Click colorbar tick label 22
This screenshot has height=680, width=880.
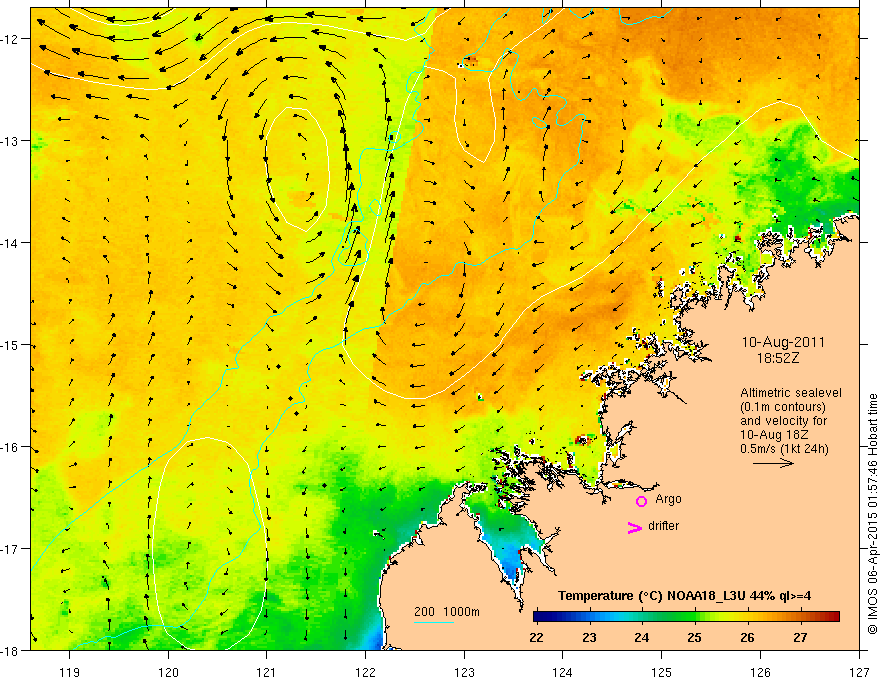coord(537,637)
